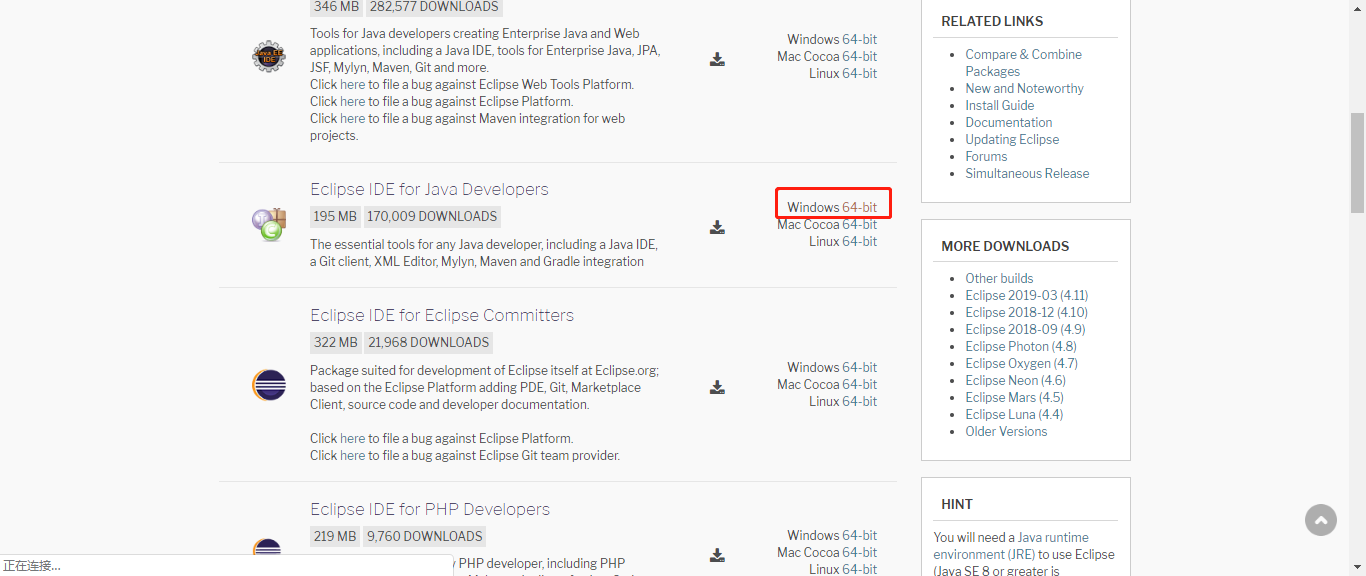Click 'here' to file Maven integration bug
Viewport: 1366px width, 576px height.
[352, 119]
